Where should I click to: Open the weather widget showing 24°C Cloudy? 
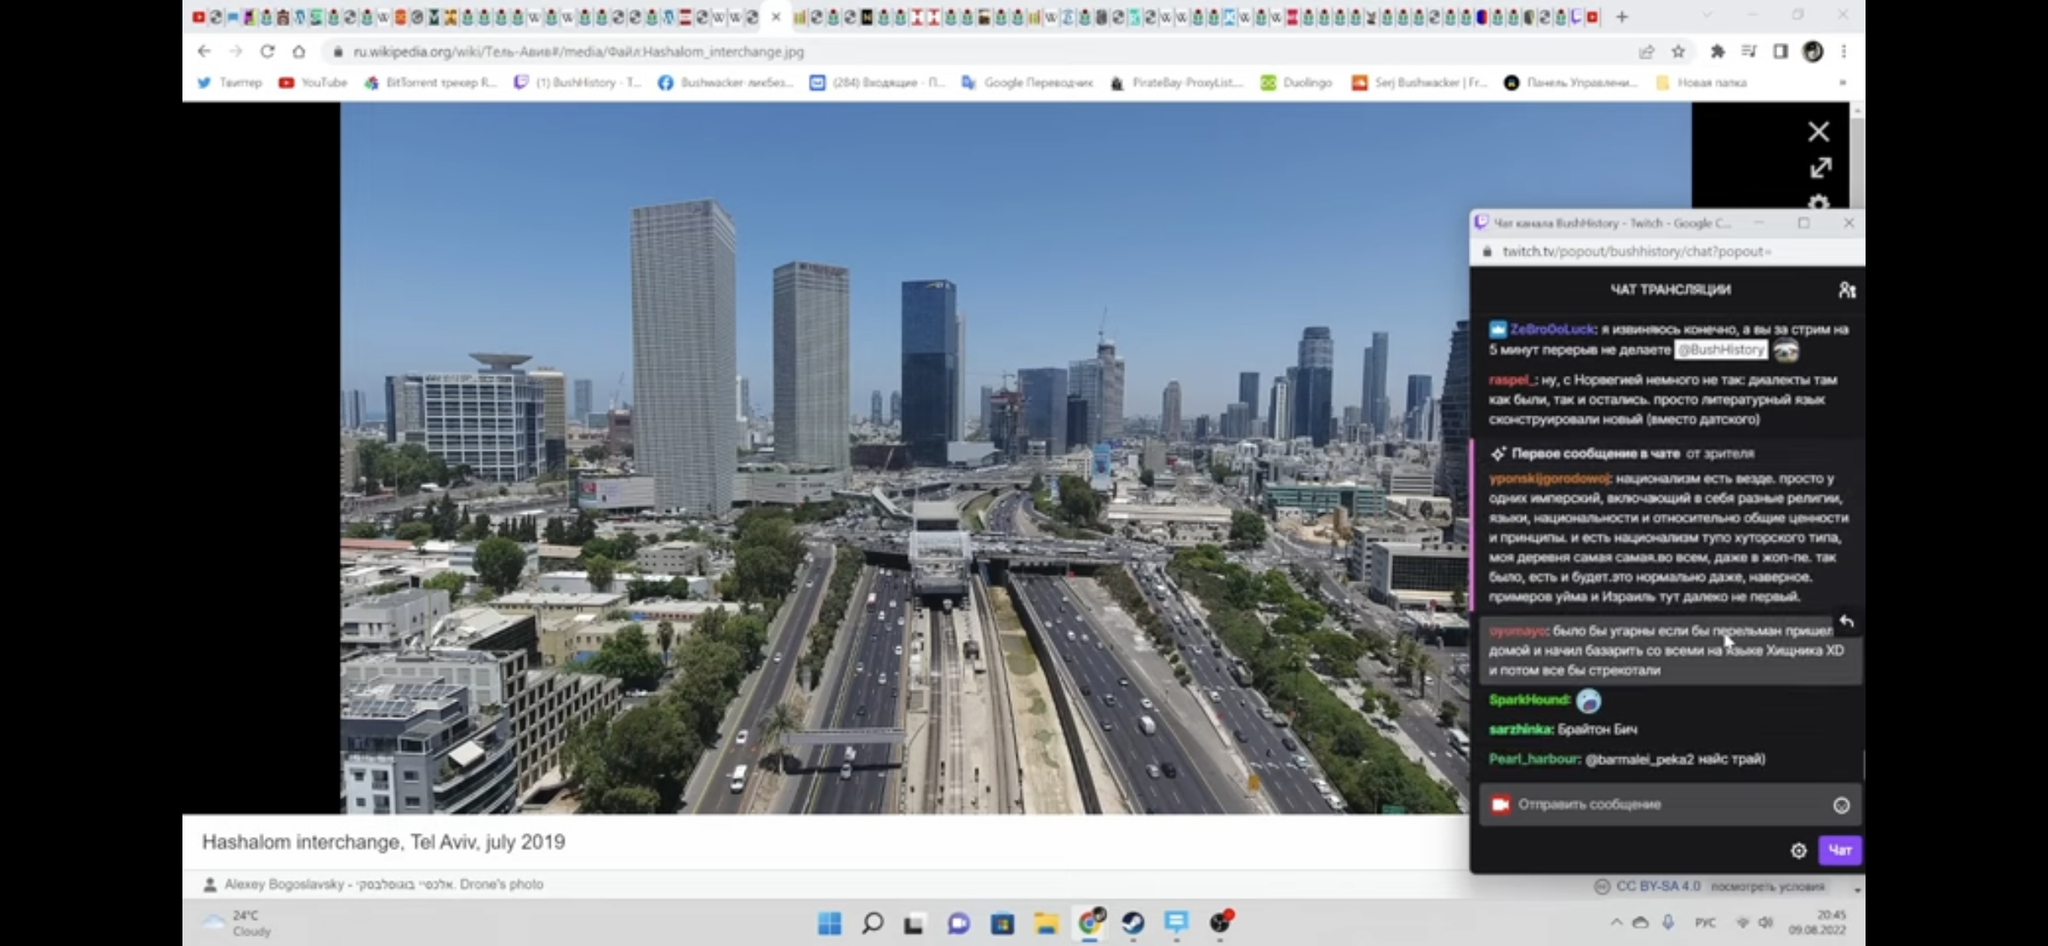pyautogui.click(x=238, y=923)
